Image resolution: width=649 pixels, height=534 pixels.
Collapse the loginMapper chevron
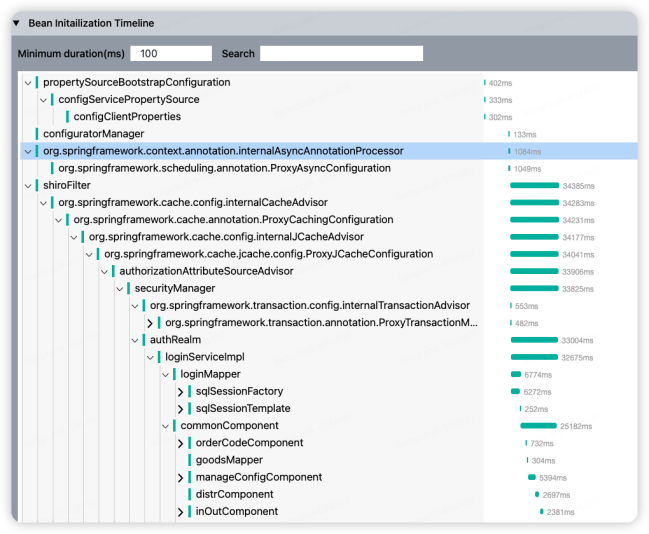click(x=166, y=375)
